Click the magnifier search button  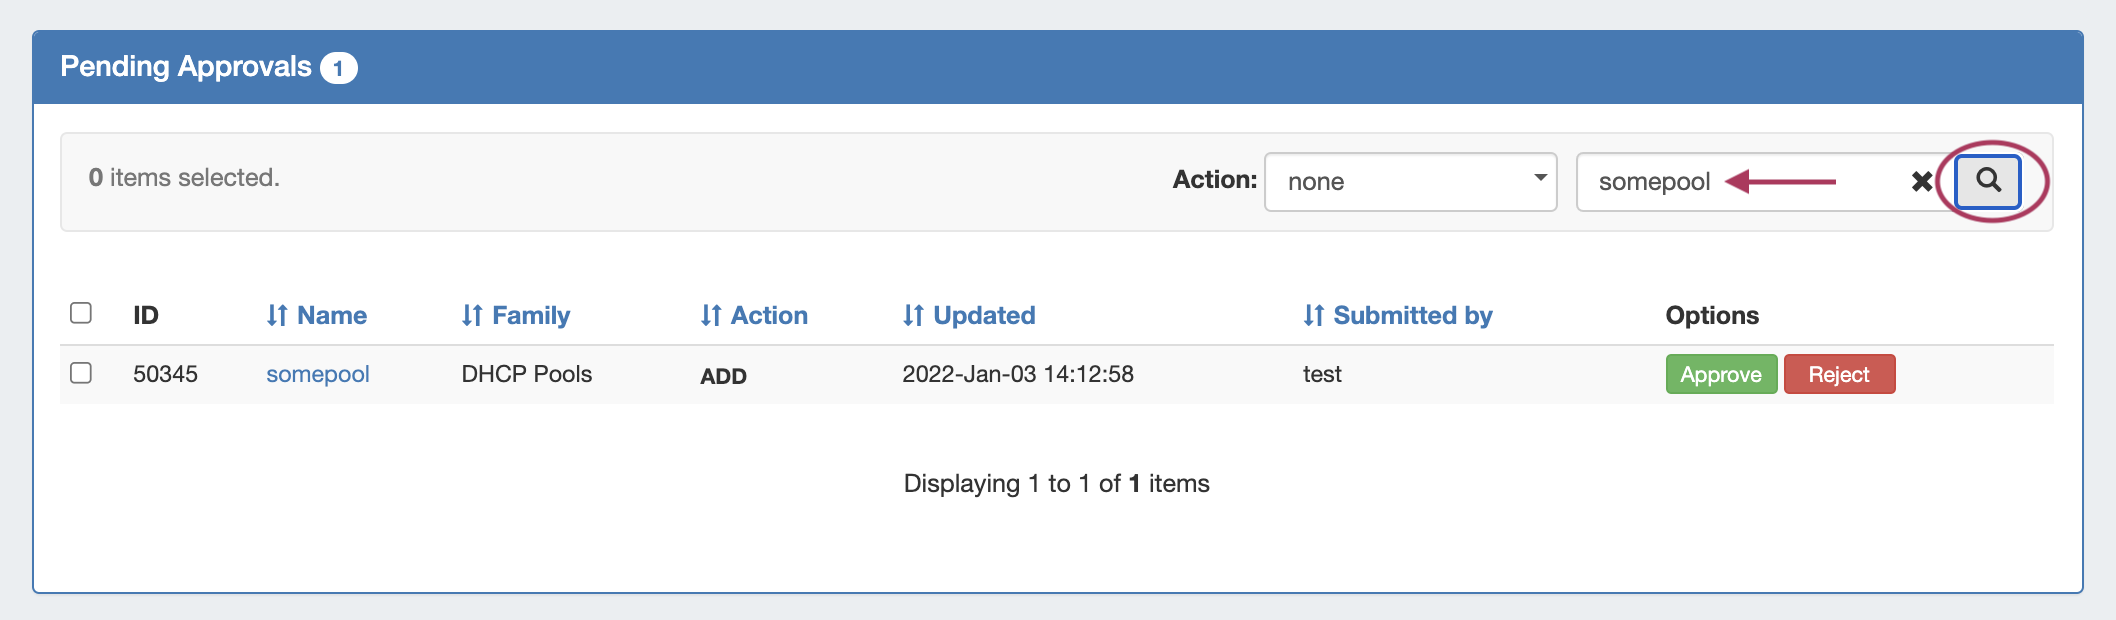tap(1988, 181)
